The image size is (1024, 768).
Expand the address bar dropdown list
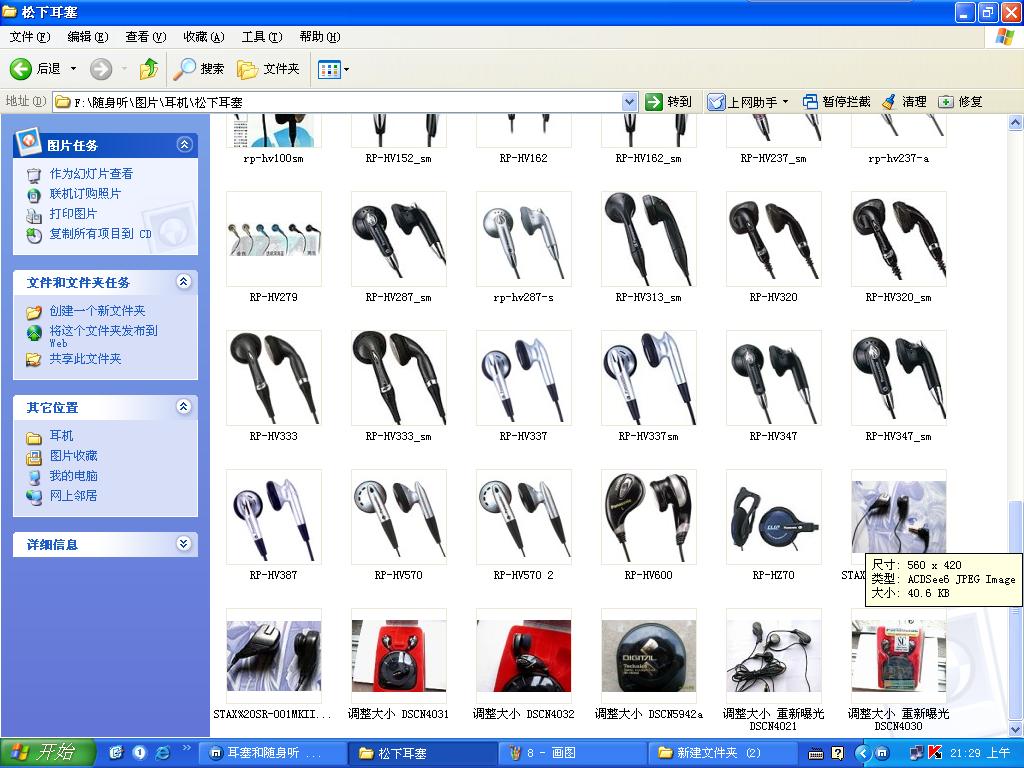pos(629,102)
